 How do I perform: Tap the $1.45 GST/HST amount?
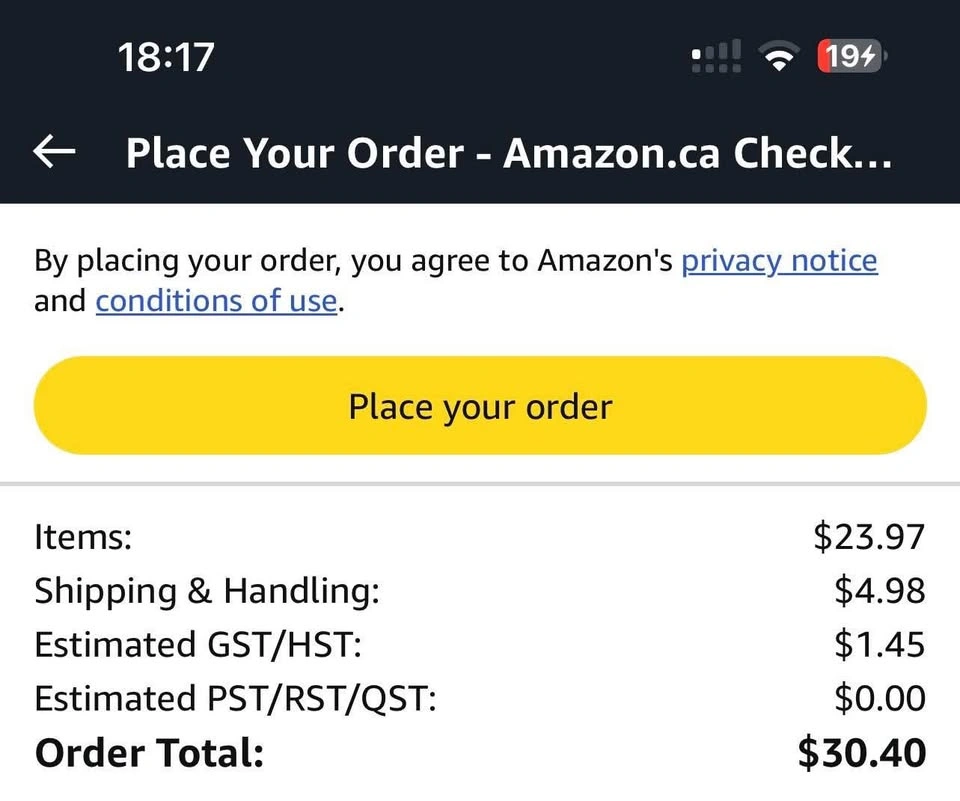(x=880, y=644)
